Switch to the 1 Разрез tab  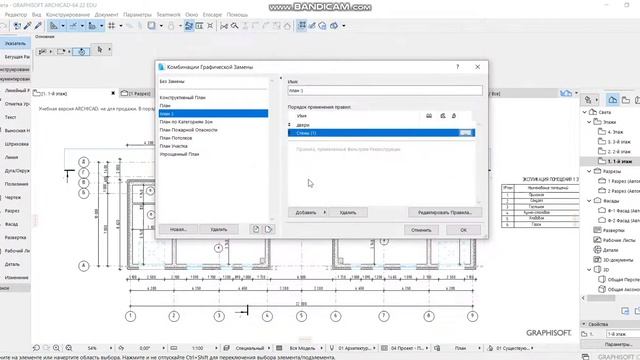pos(137,93)
